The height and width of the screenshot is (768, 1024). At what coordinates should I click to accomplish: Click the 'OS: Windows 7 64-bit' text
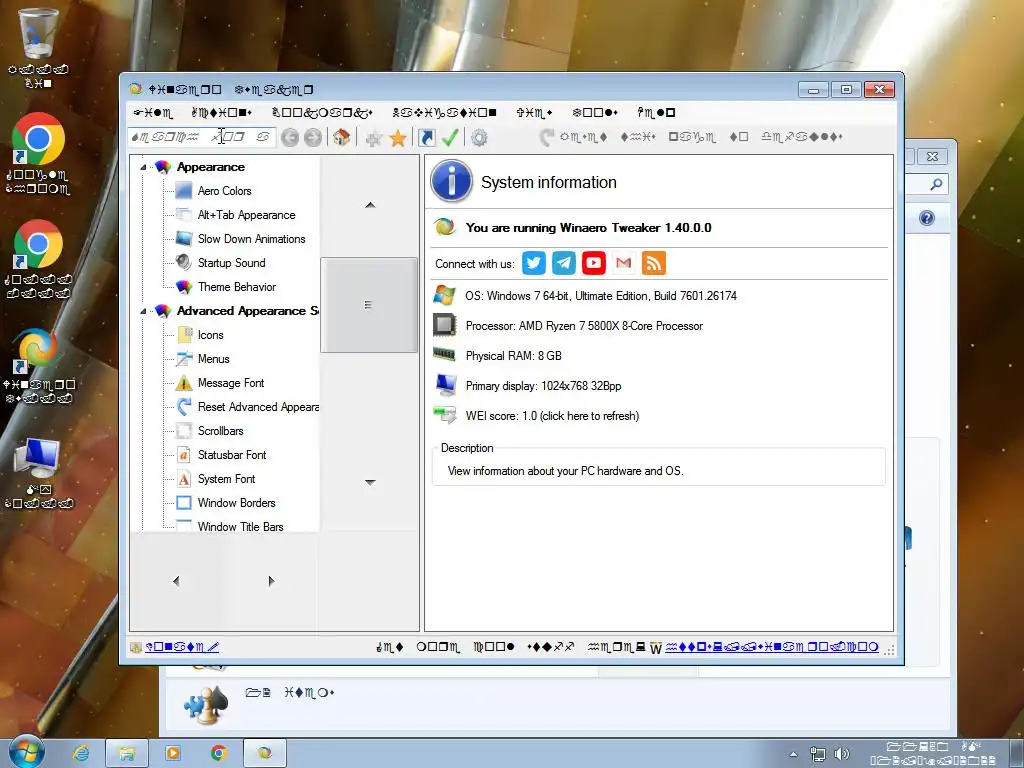click(601, 296)
